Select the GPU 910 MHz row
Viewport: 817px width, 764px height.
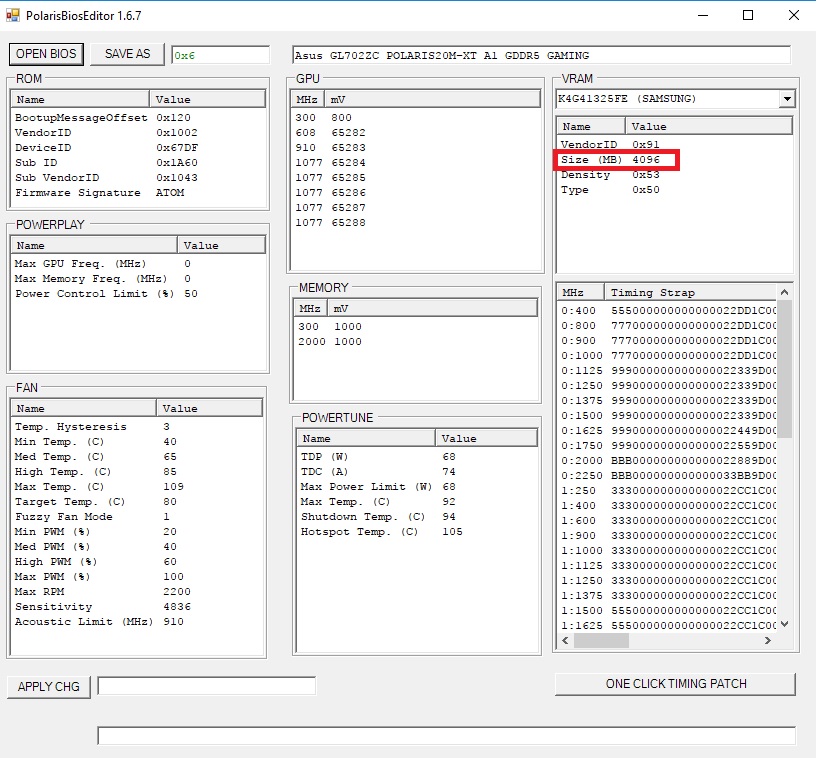coord(415,148)
